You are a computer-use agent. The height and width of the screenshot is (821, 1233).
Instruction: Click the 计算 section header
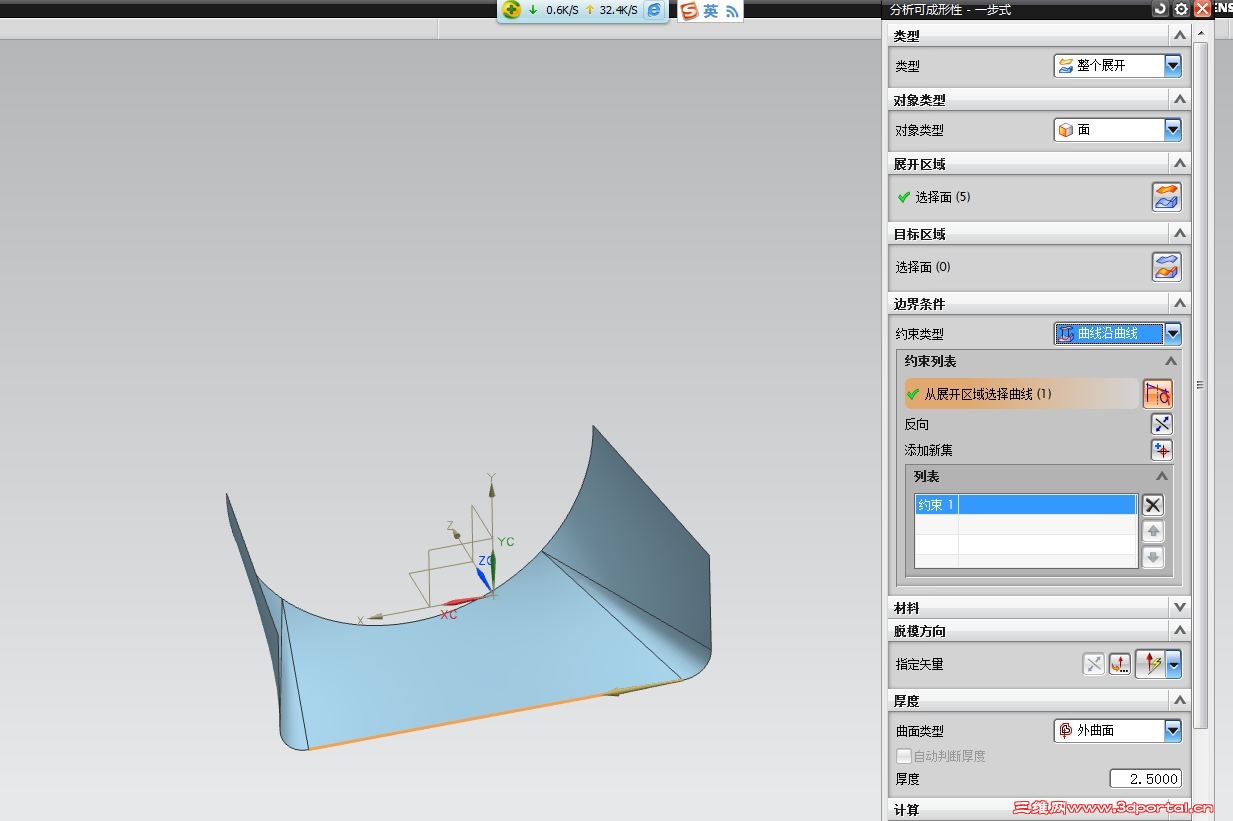tap(1040, 809)
